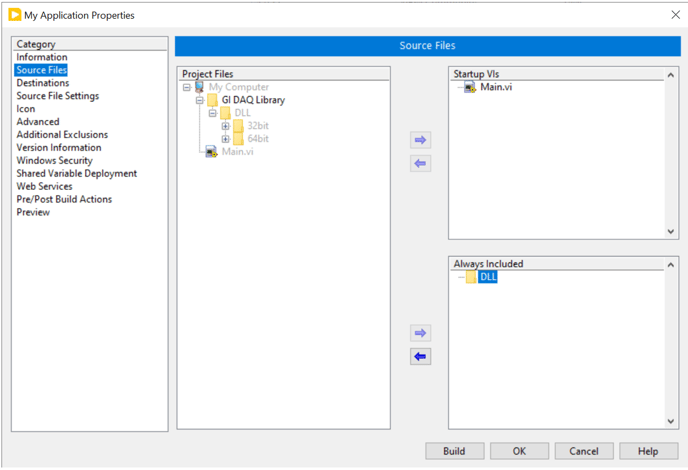Switch to Version Information category

[x=59, y=148]
